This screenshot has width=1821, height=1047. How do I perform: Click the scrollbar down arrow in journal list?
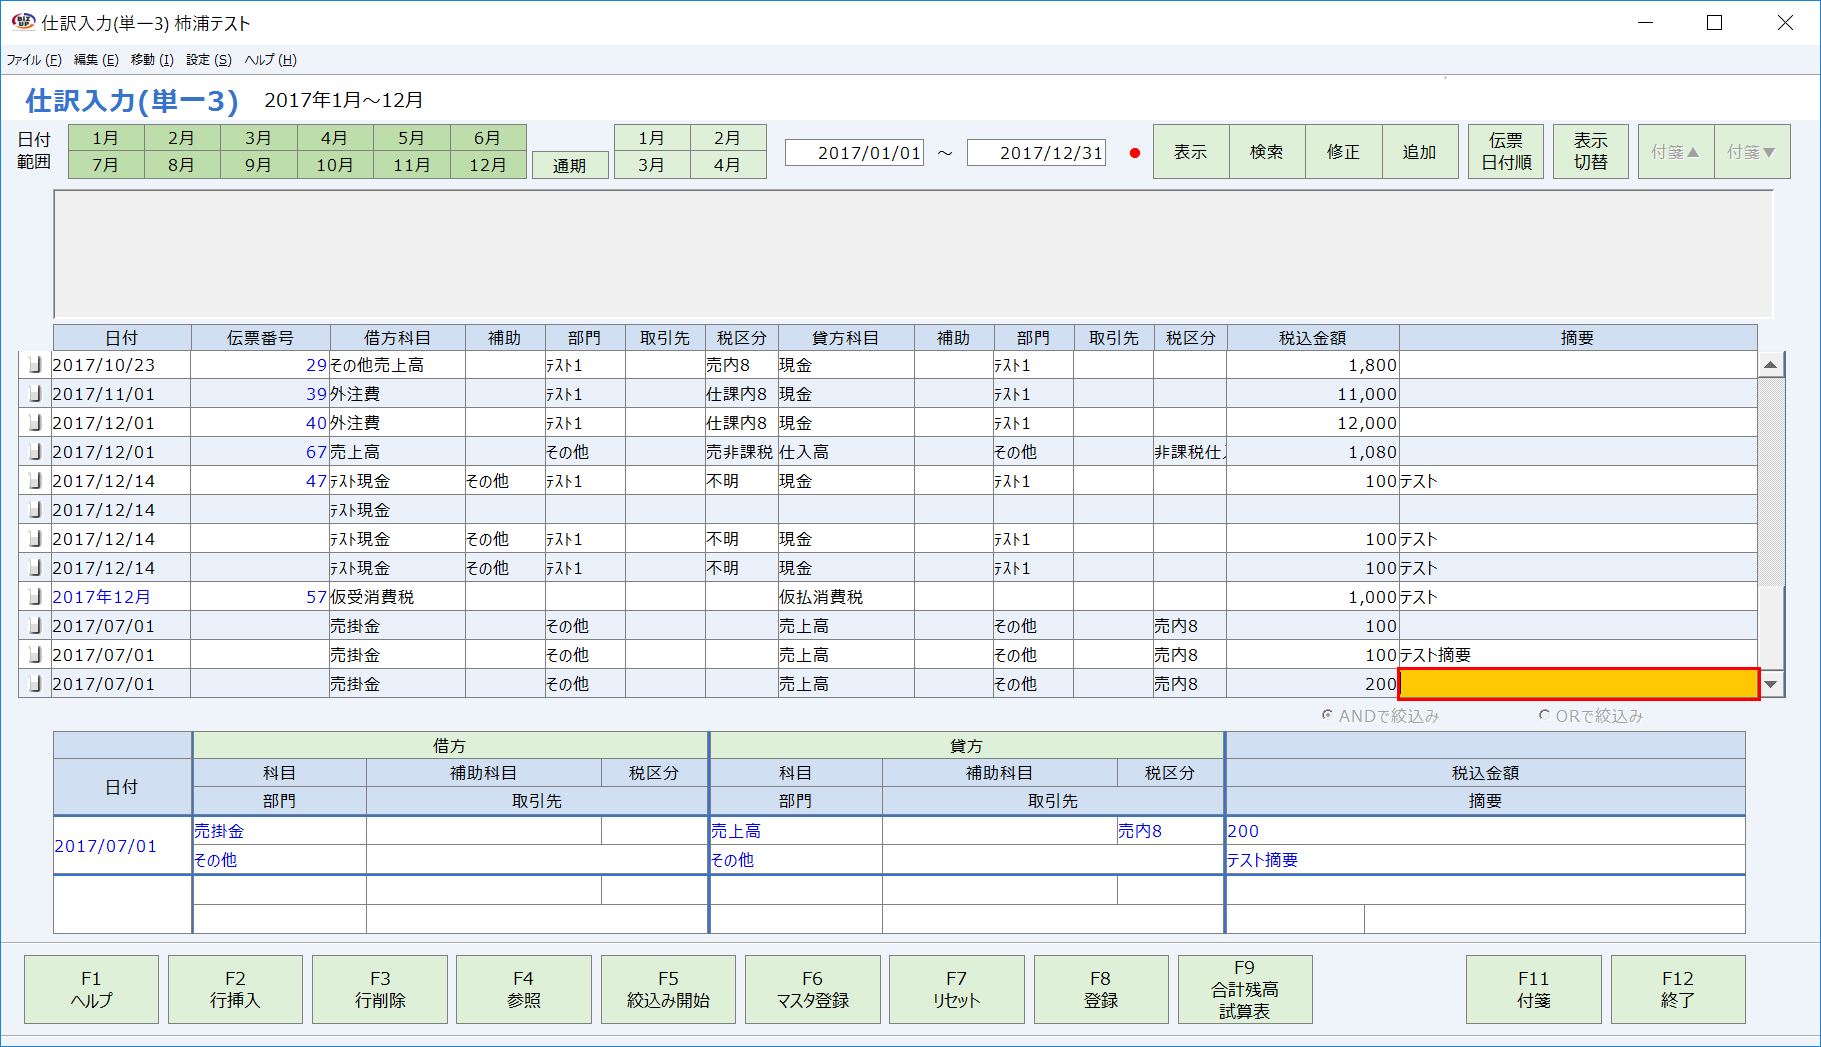click(x=1772, y=685)
